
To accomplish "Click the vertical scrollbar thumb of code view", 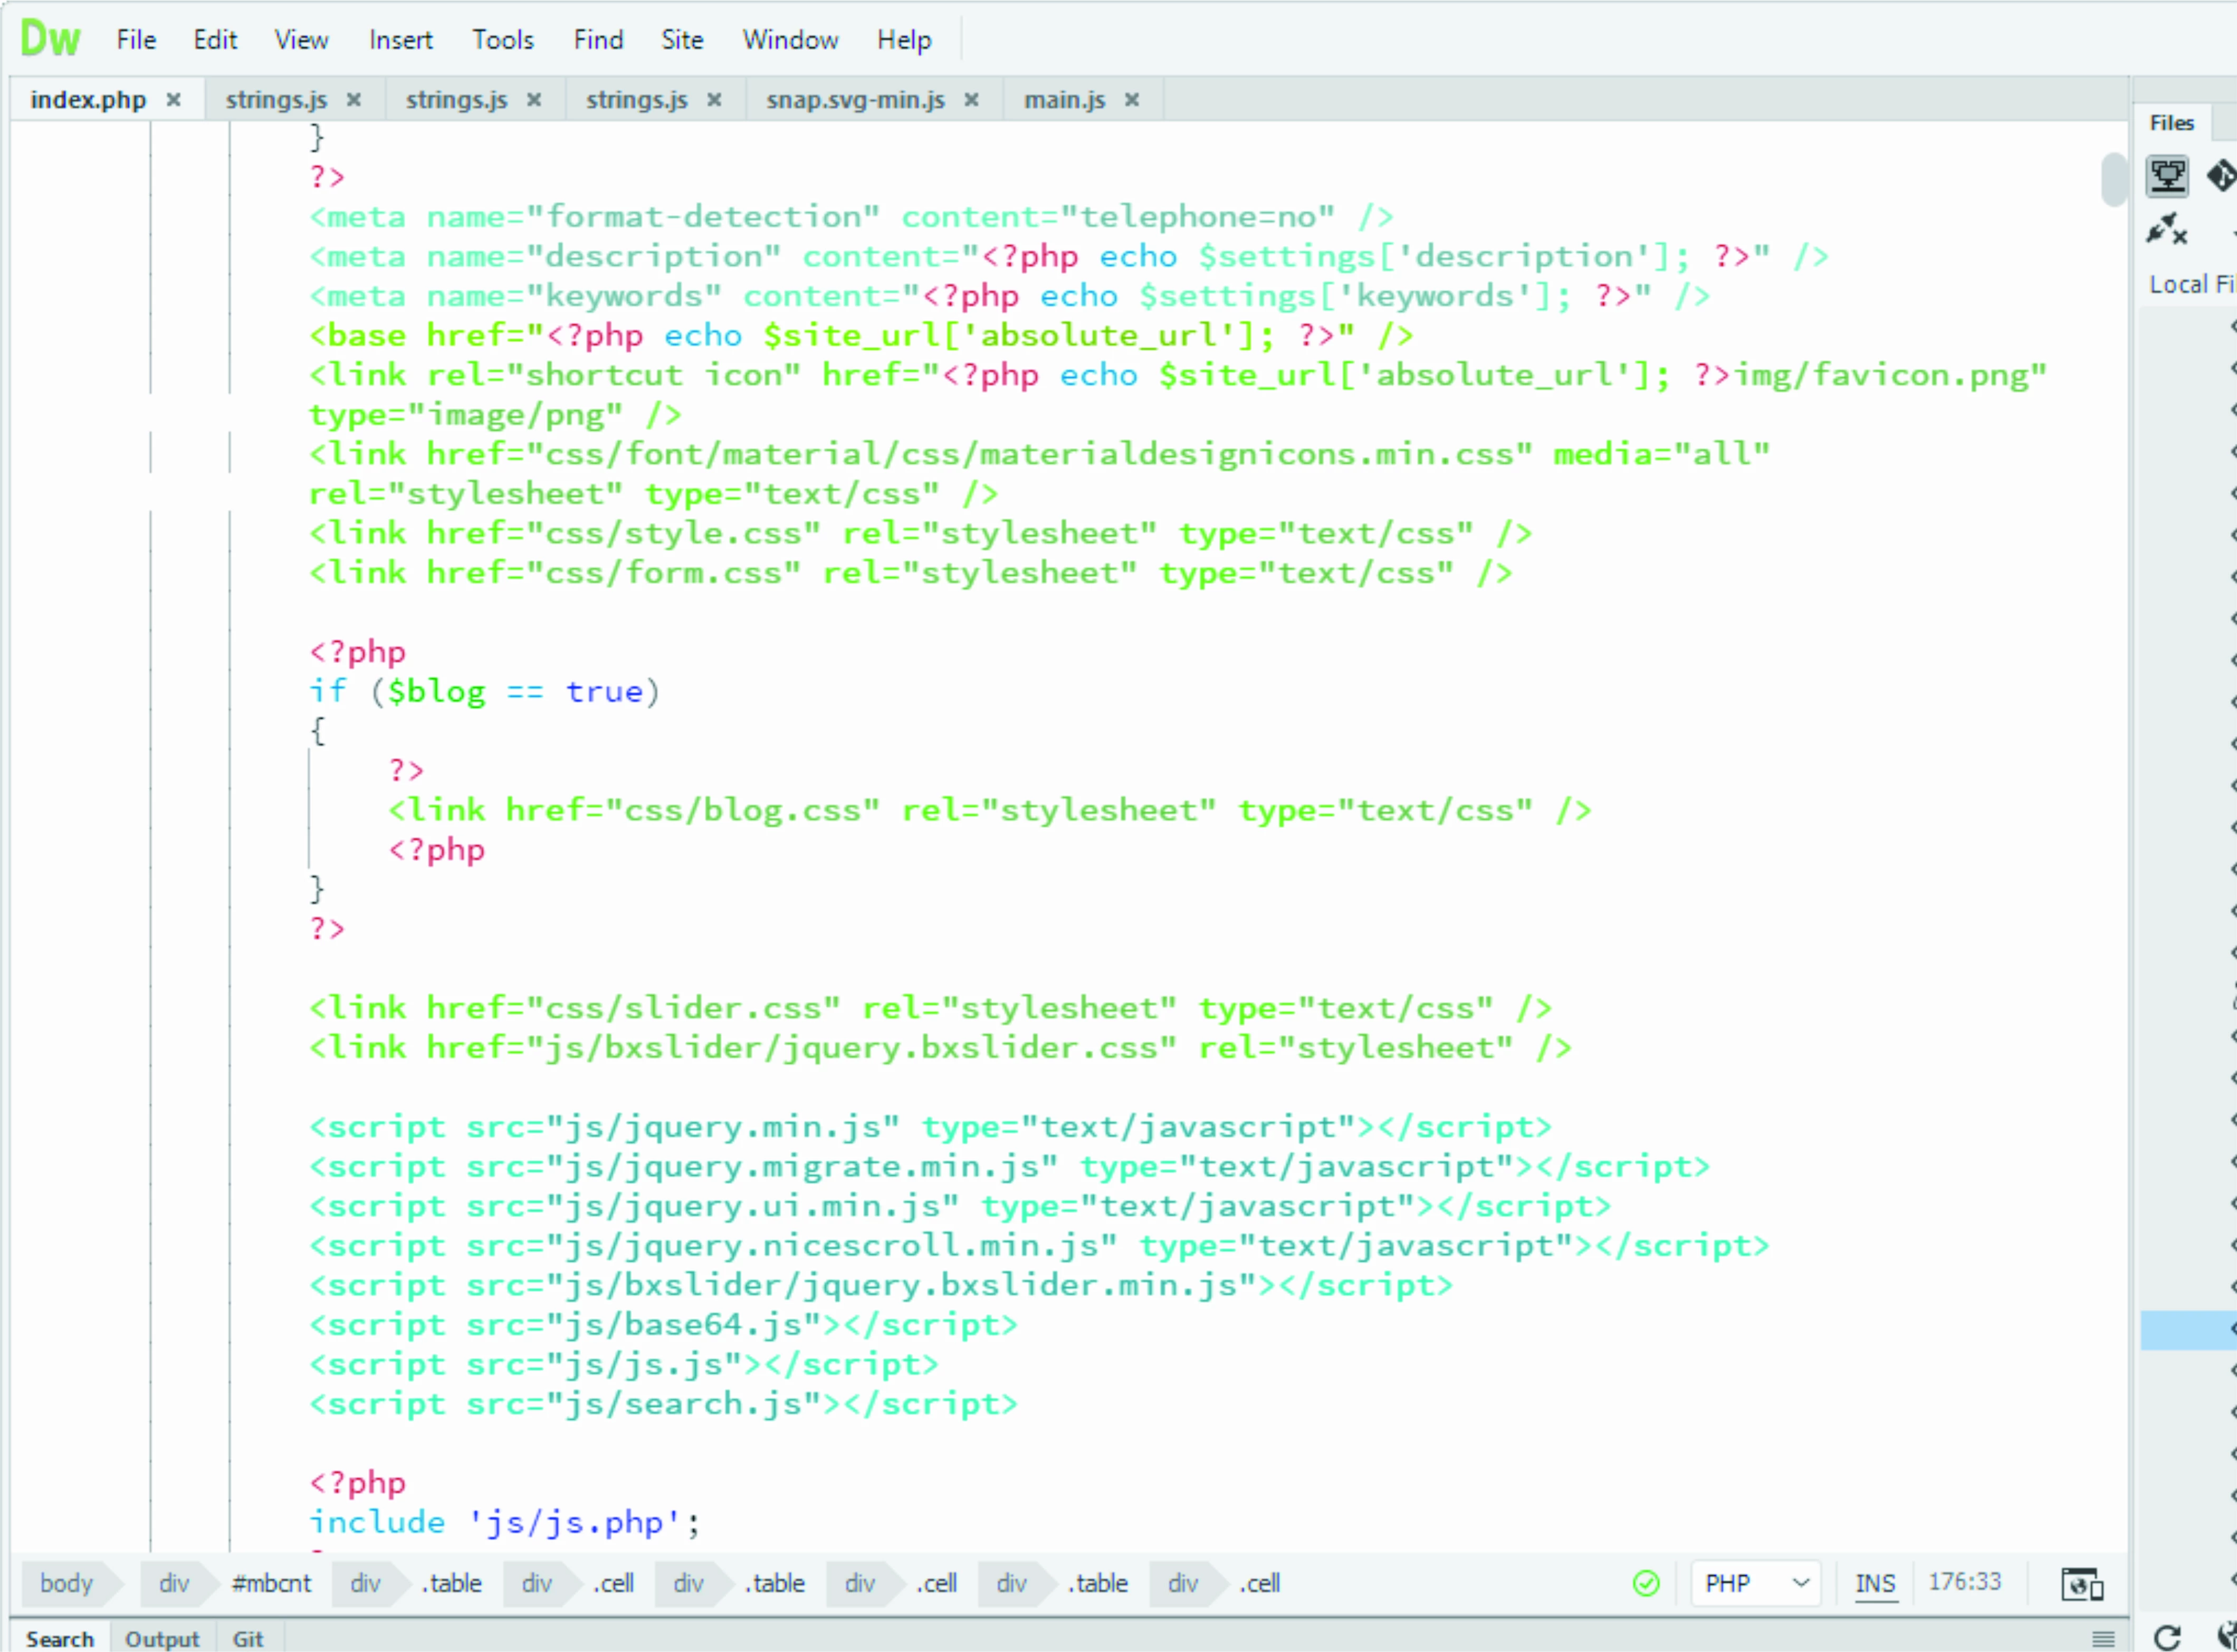I will click(2113, 179).
